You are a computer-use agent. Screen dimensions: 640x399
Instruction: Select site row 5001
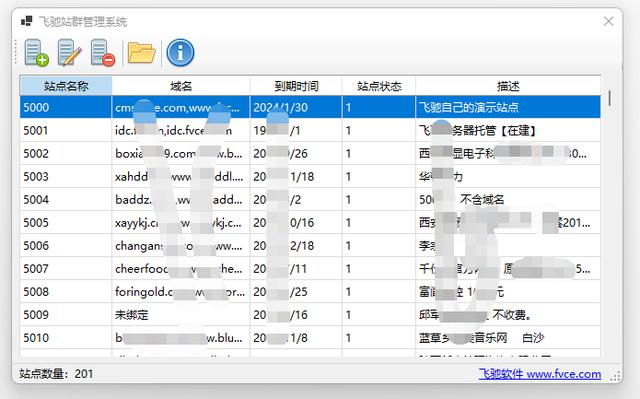point(310,131)
